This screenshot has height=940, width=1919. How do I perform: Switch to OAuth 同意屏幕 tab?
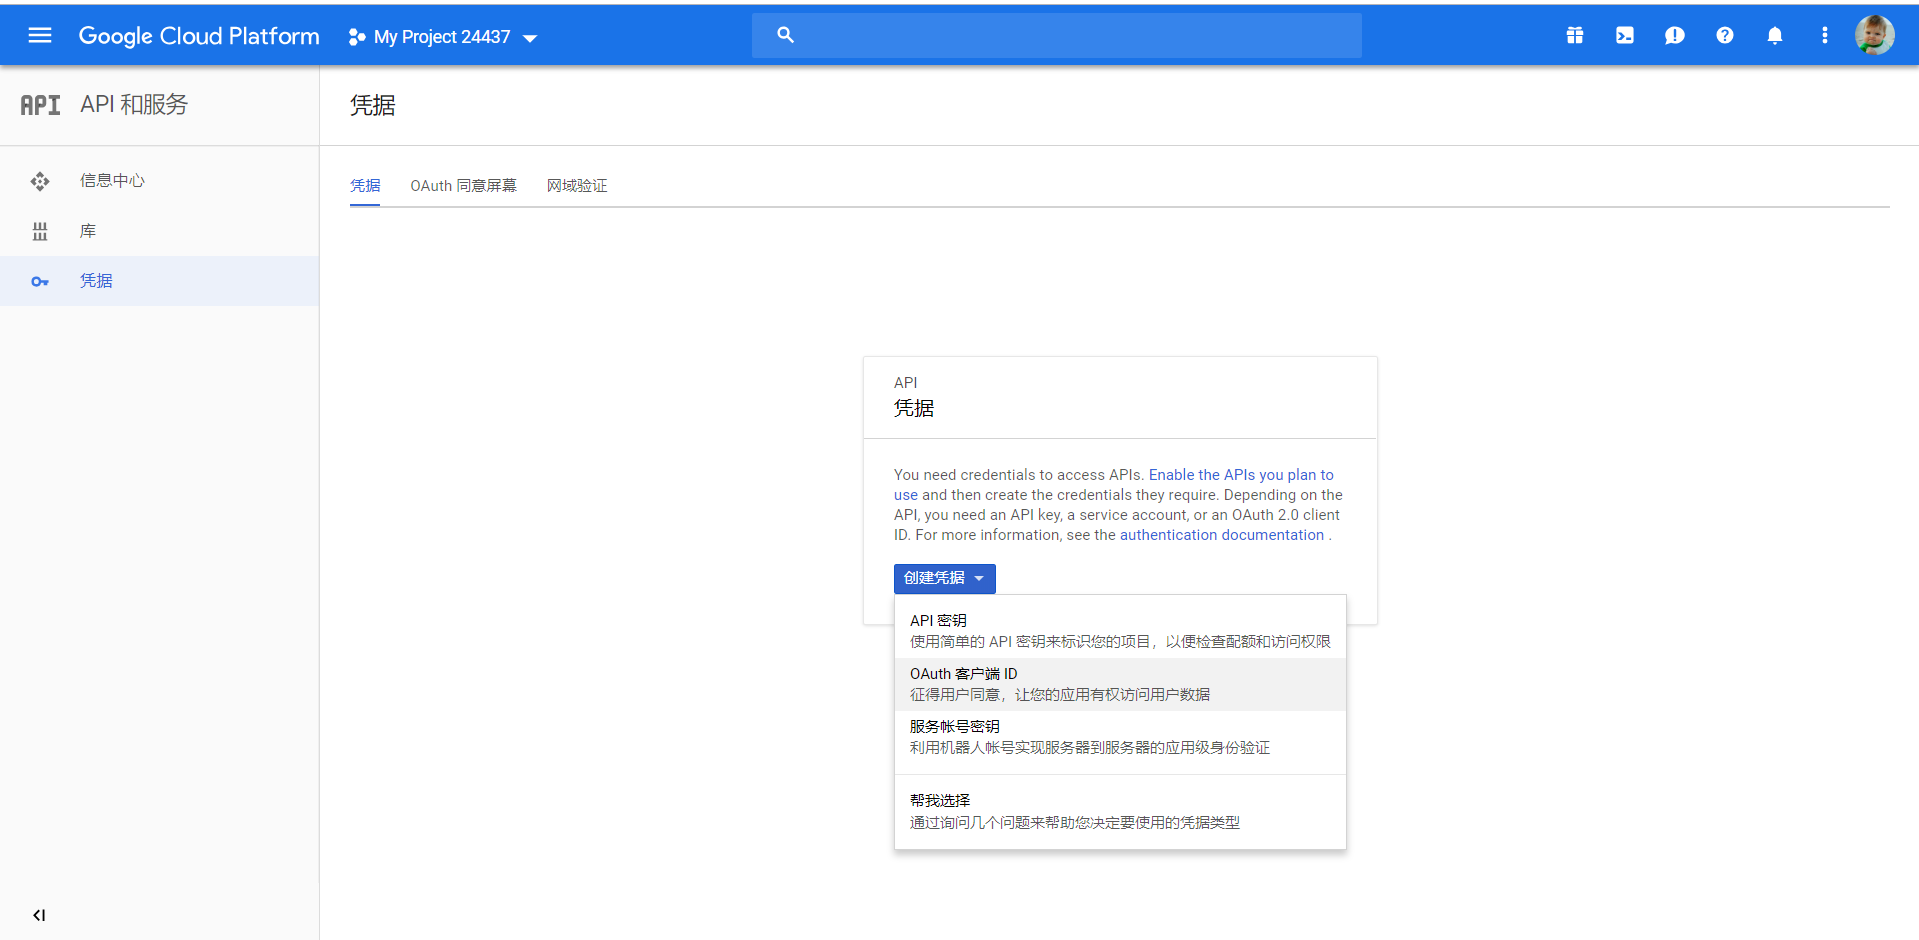coord(463,186)
